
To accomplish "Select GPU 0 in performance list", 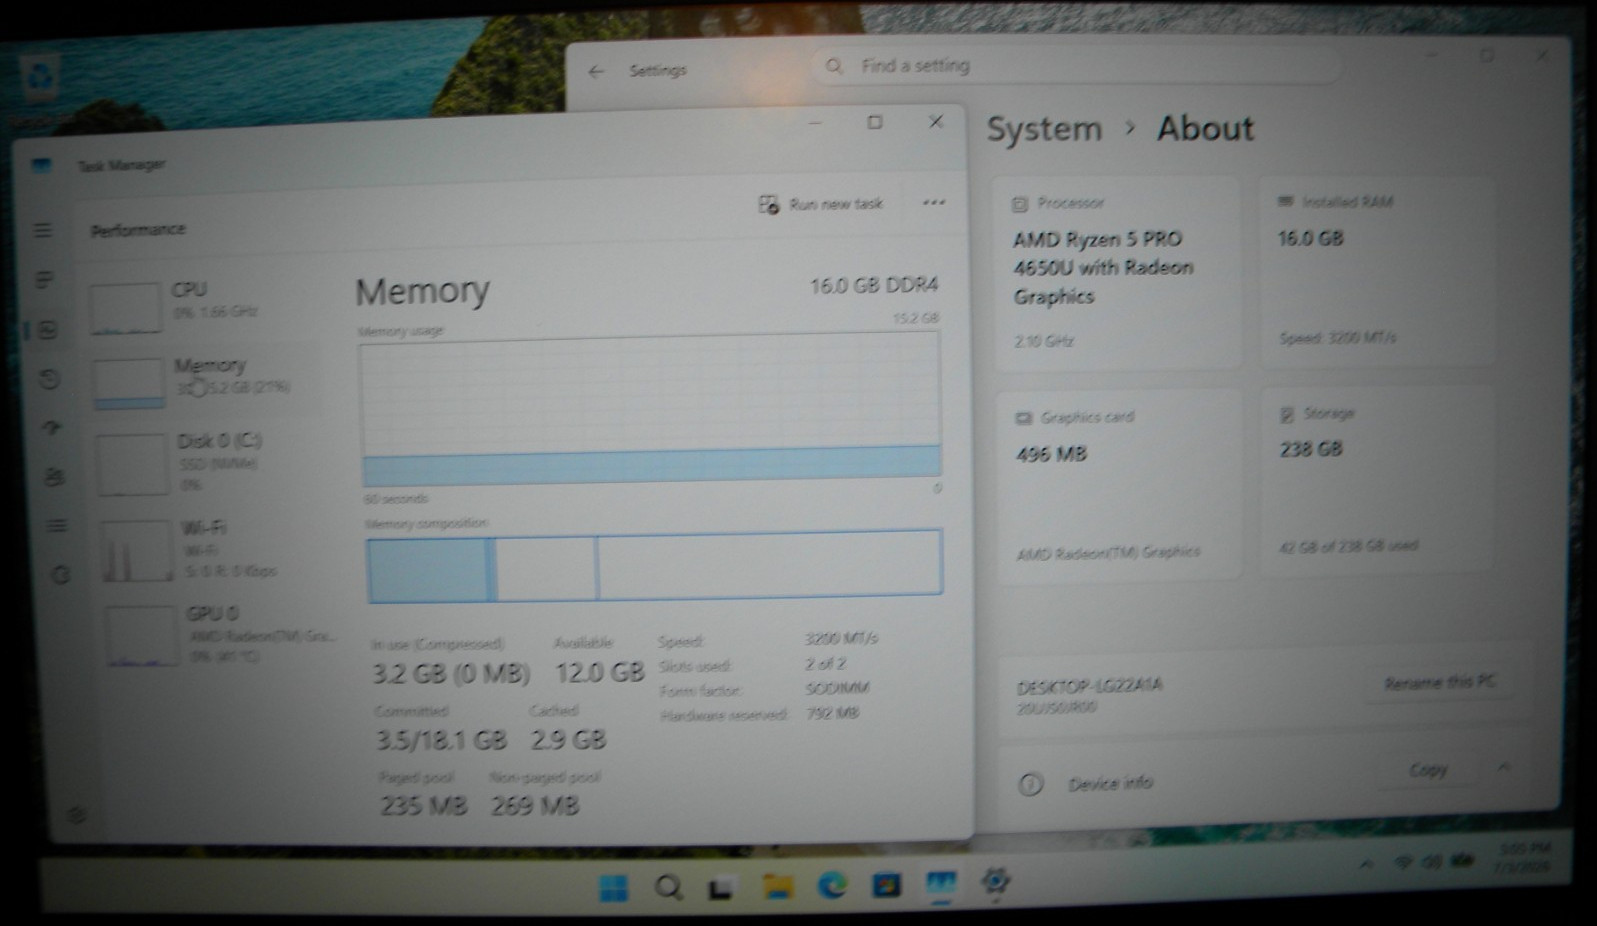I will click(220, 634).
